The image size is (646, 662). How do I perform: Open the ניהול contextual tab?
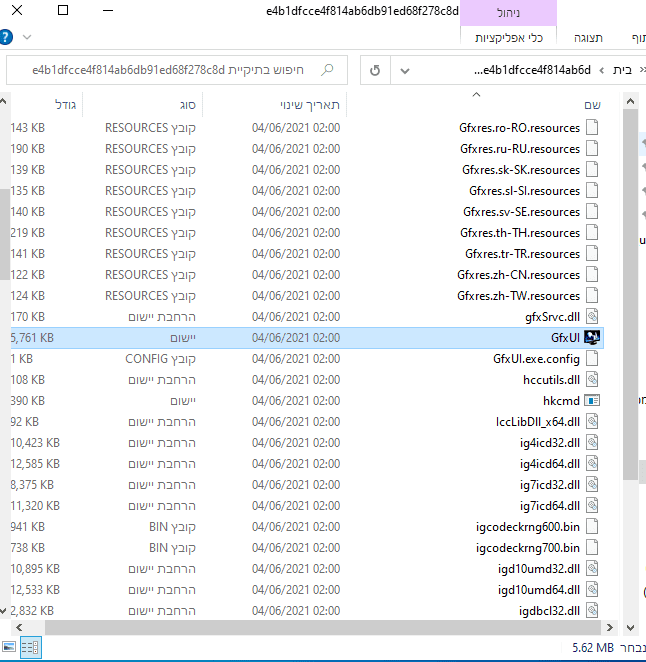click(x=508, y=13)
